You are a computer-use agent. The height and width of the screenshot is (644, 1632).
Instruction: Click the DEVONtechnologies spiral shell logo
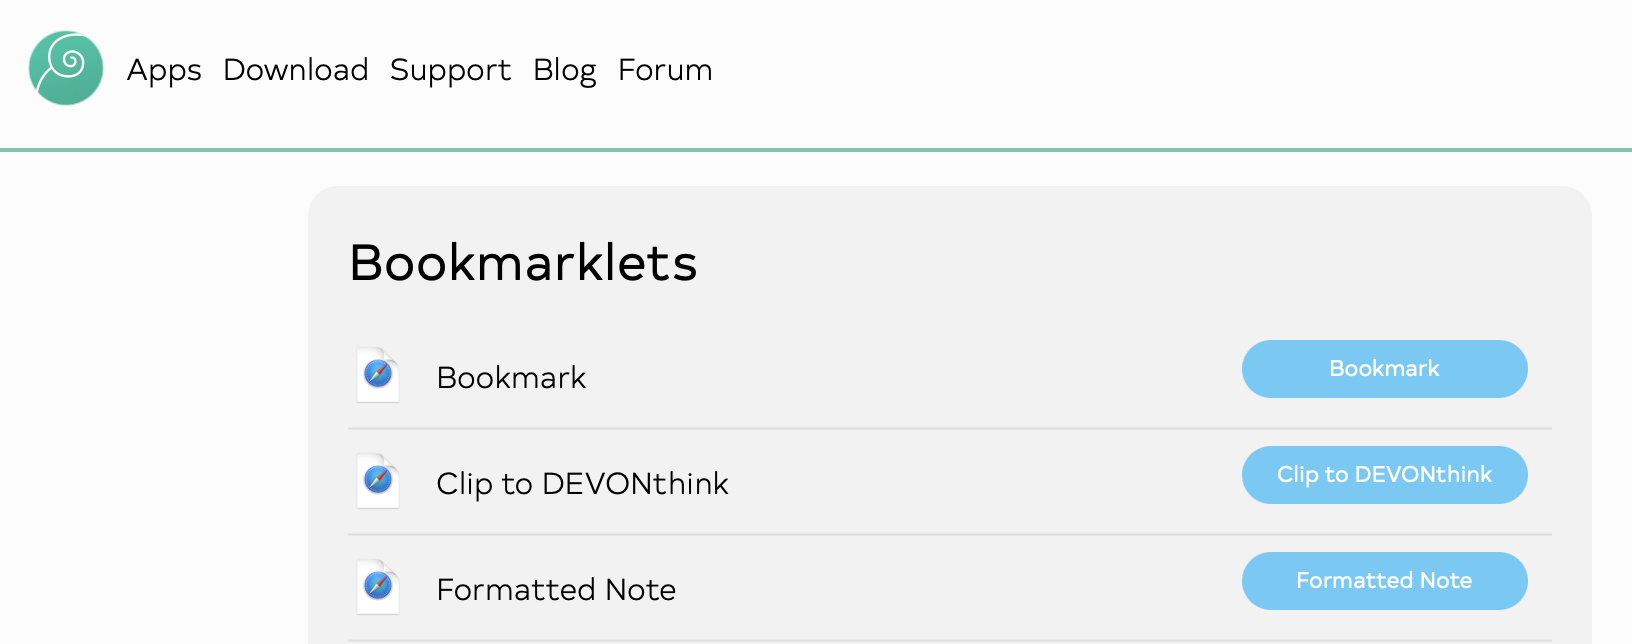(x=66, y=68)
